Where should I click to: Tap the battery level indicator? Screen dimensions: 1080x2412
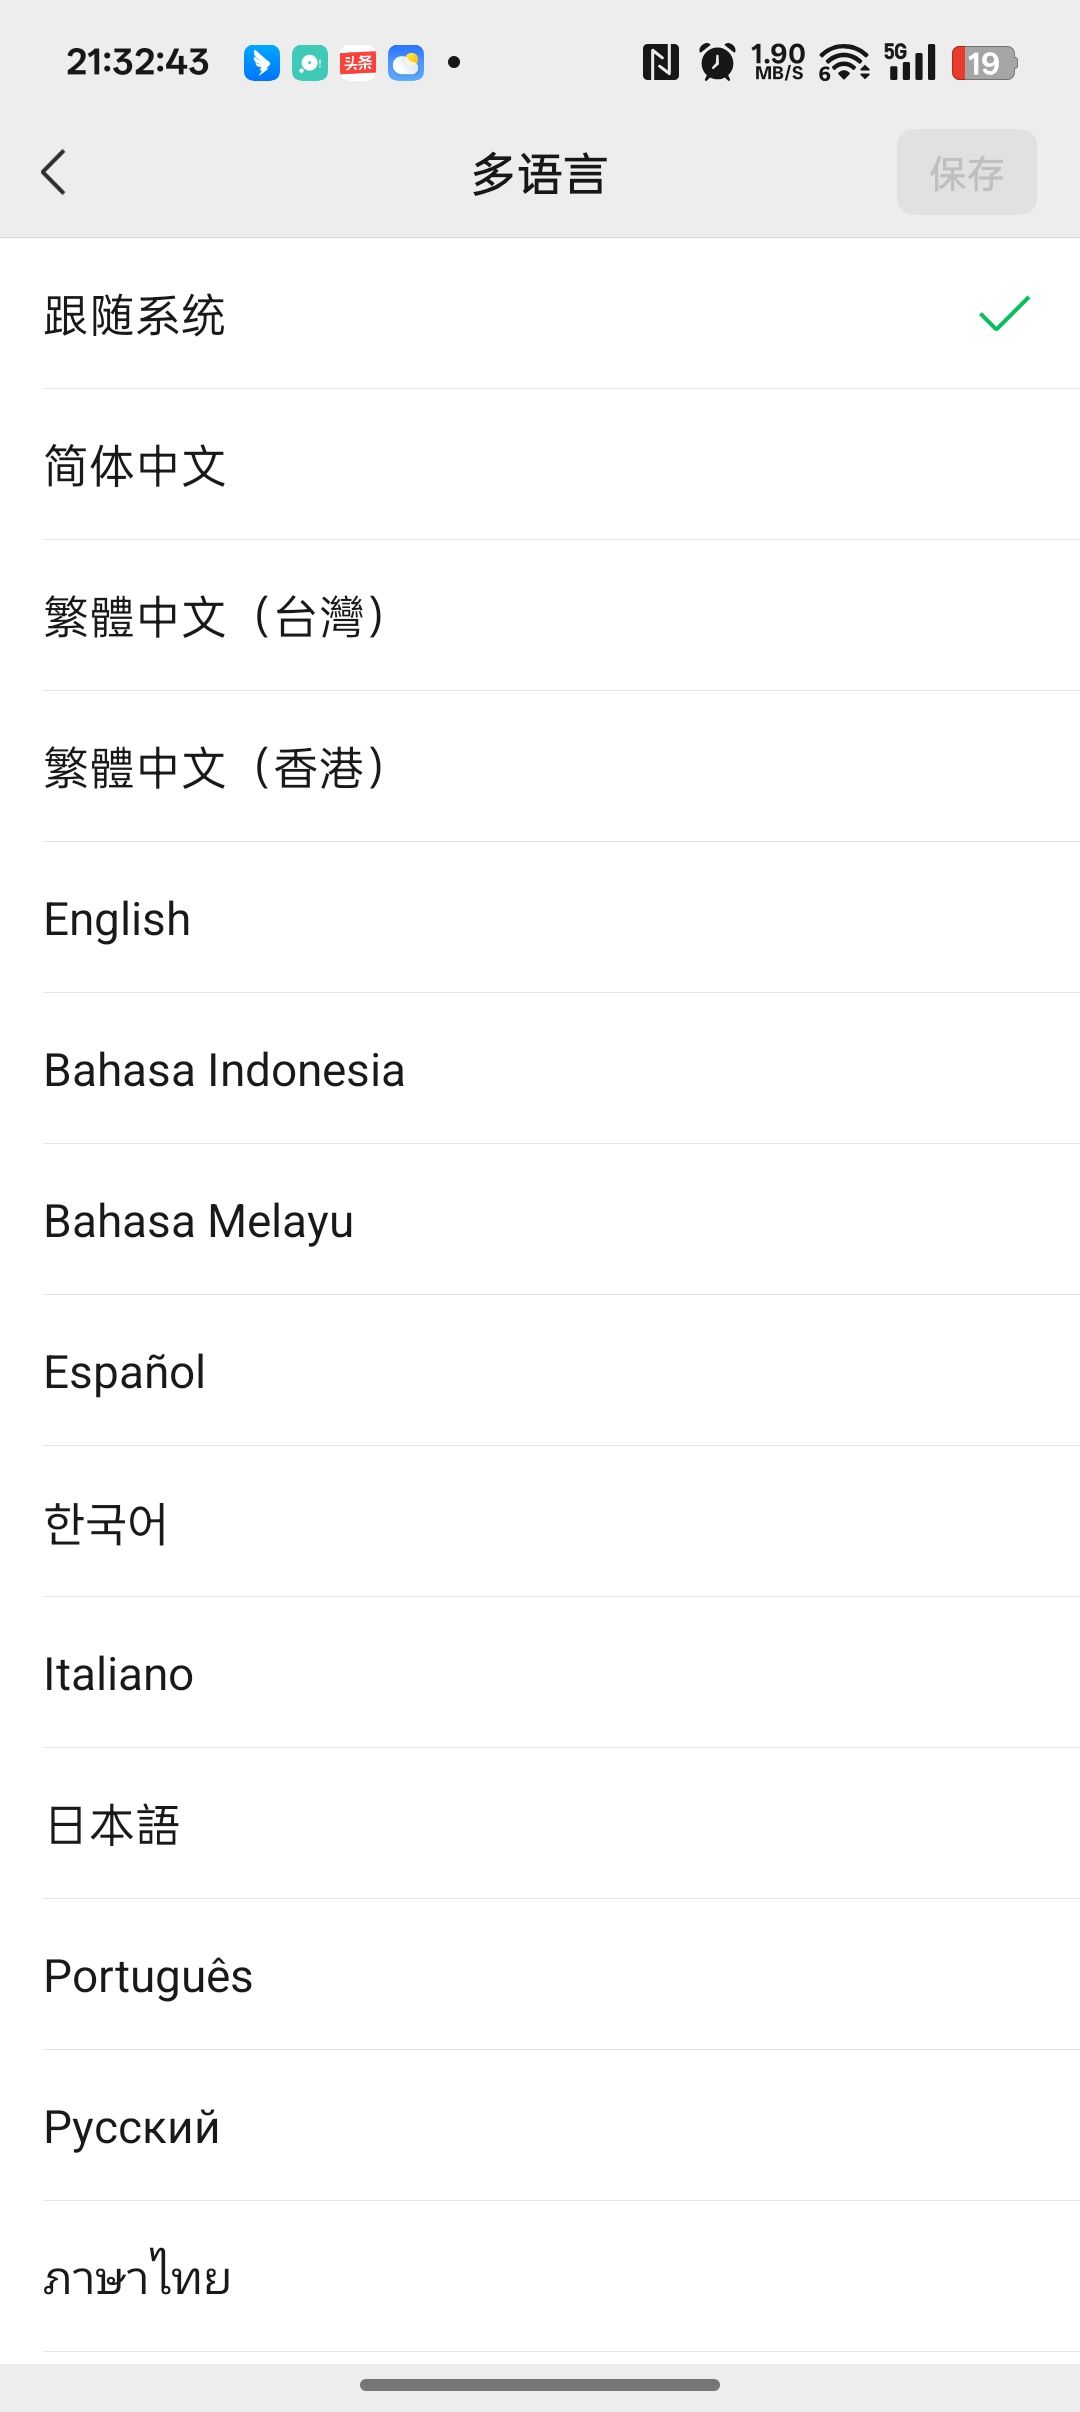click(x=984, y=63)
